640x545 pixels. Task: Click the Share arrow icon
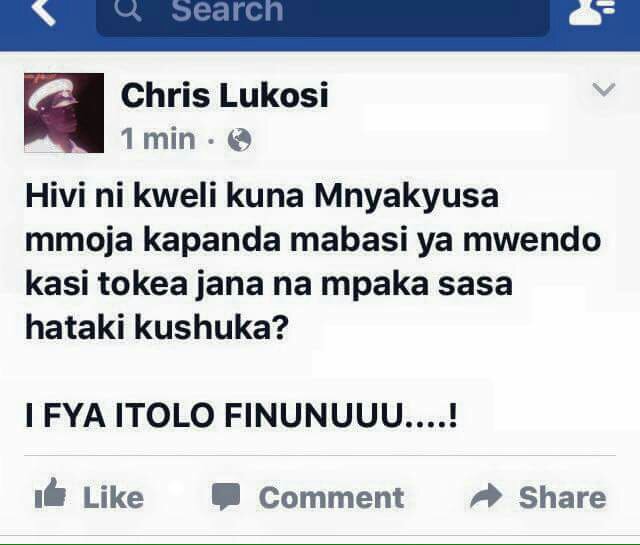486,496
